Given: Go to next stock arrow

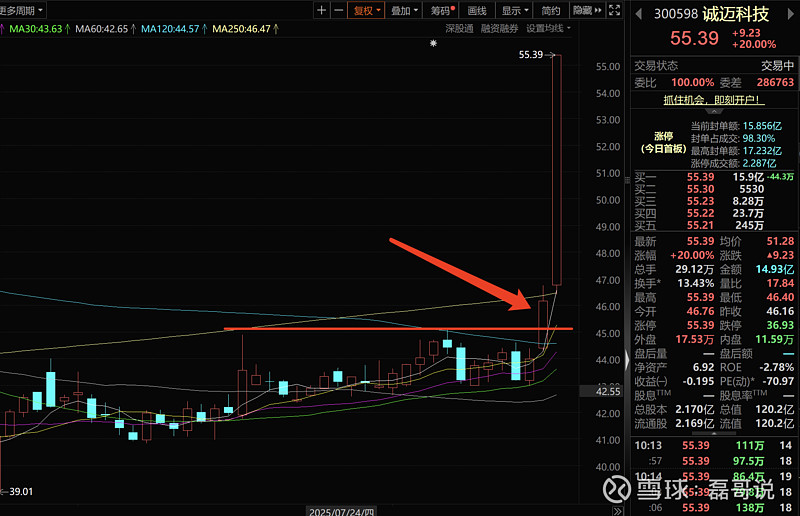Looking at the screenshot, I should (791, 14).
